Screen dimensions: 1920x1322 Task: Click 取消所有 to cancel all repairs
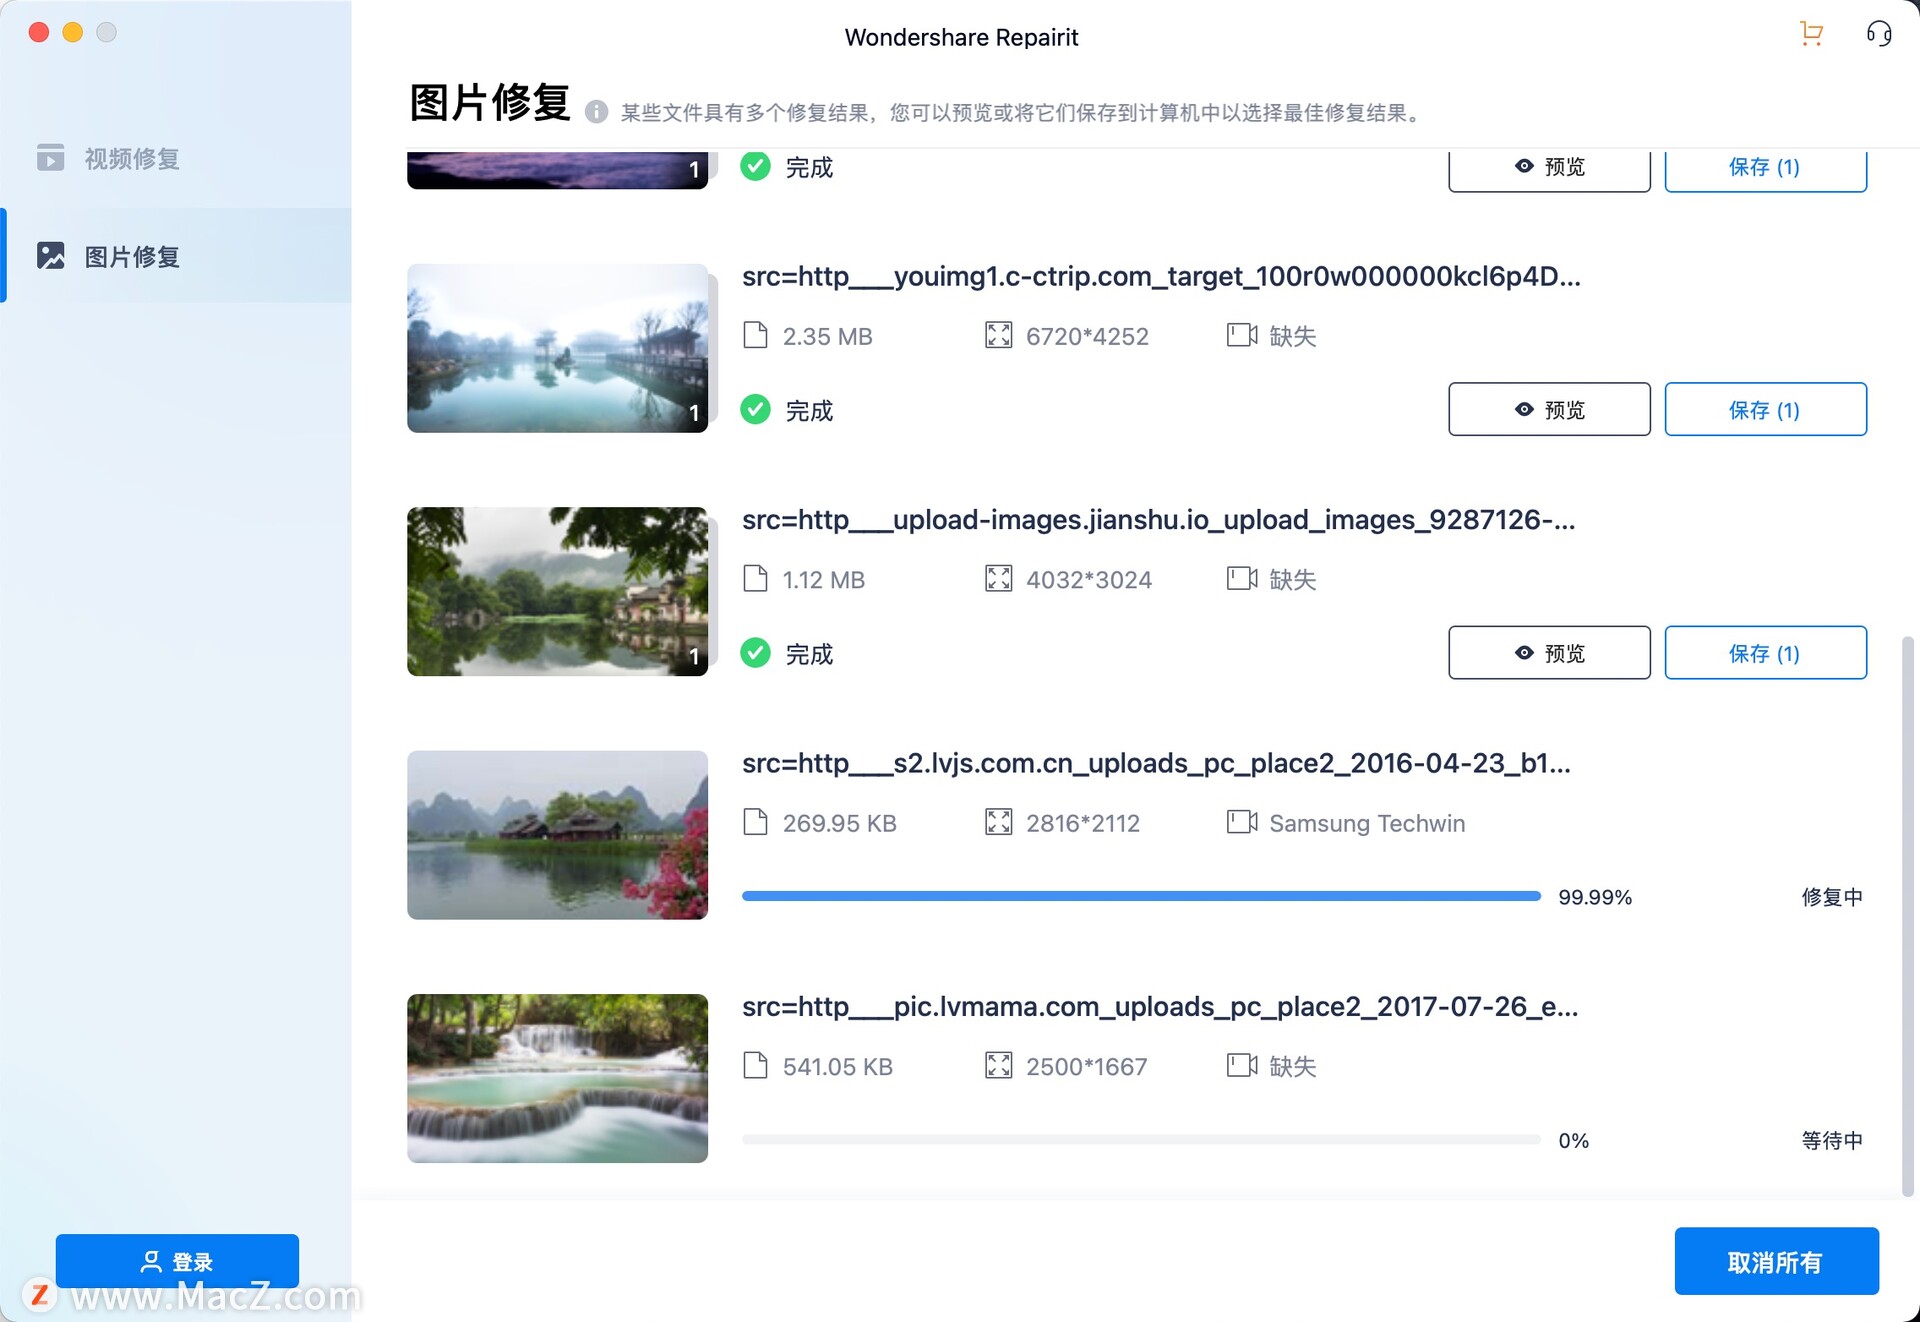[x=1775, y=1261]
